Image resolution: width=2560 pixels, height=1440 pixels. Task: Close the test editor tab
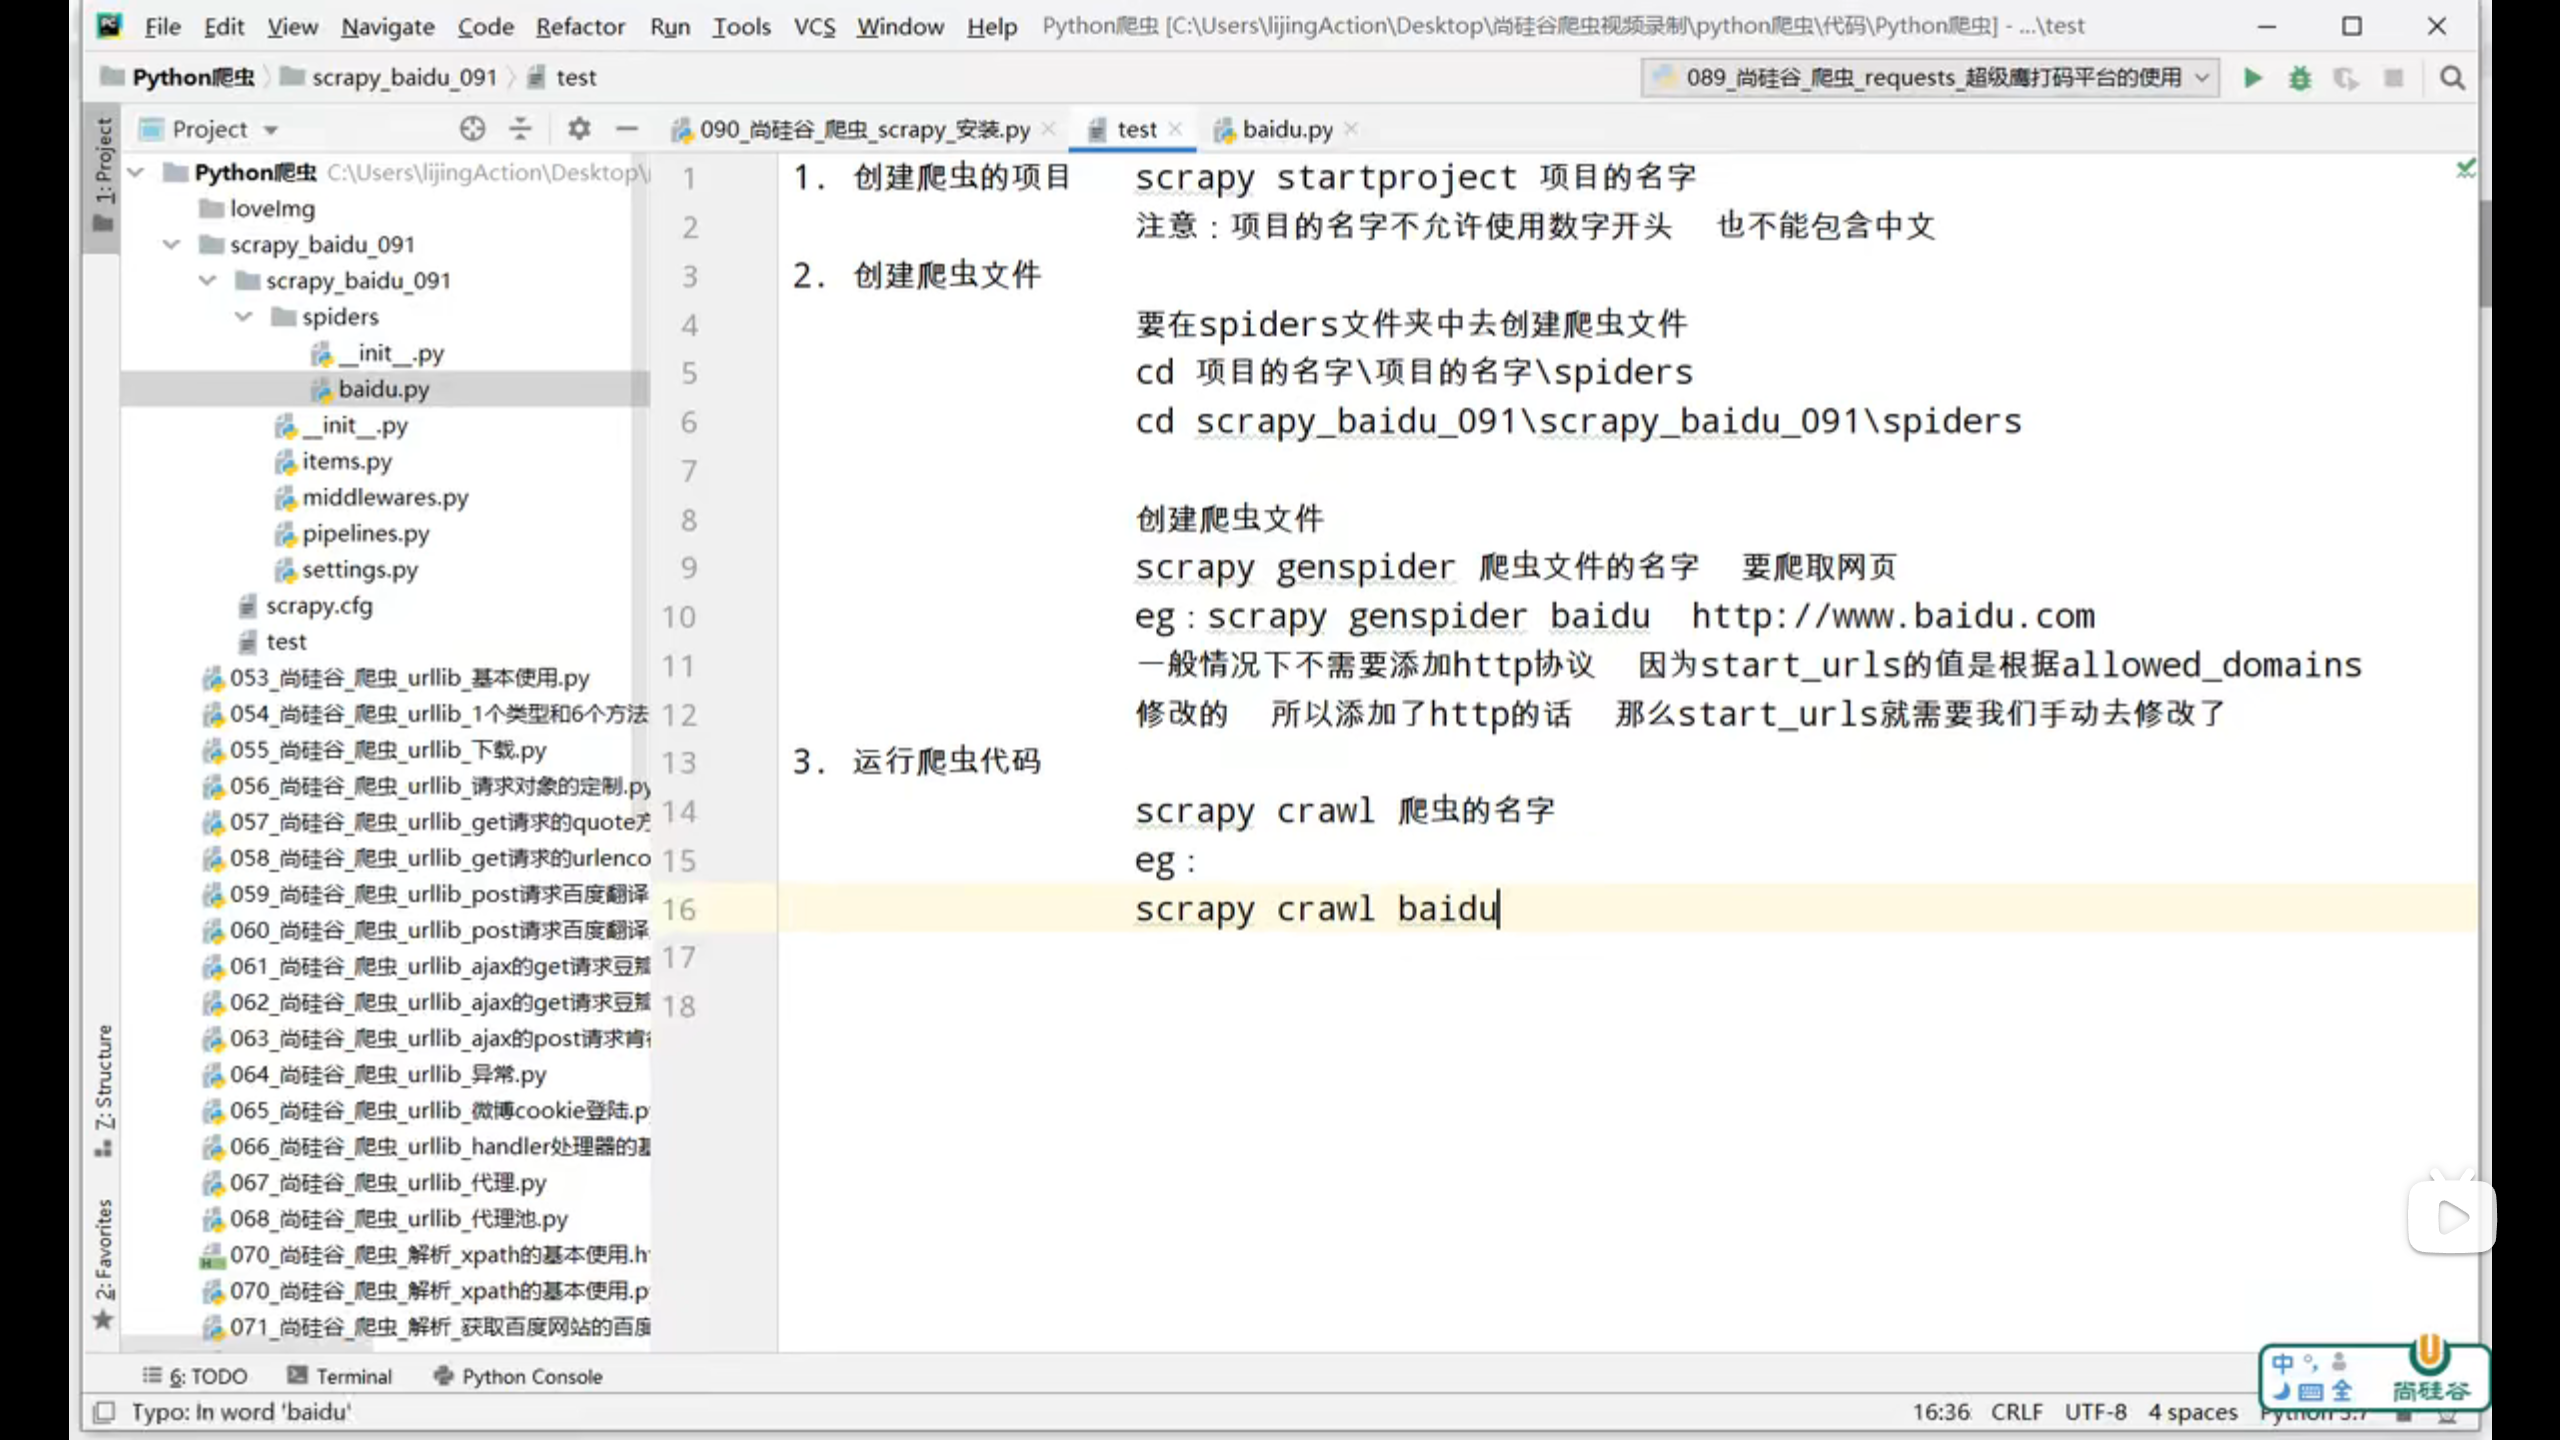1176,128
